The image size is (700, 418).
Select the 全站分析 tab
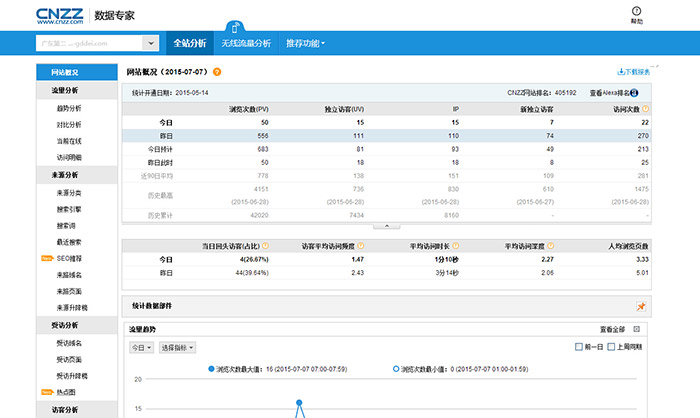(189, 44)
